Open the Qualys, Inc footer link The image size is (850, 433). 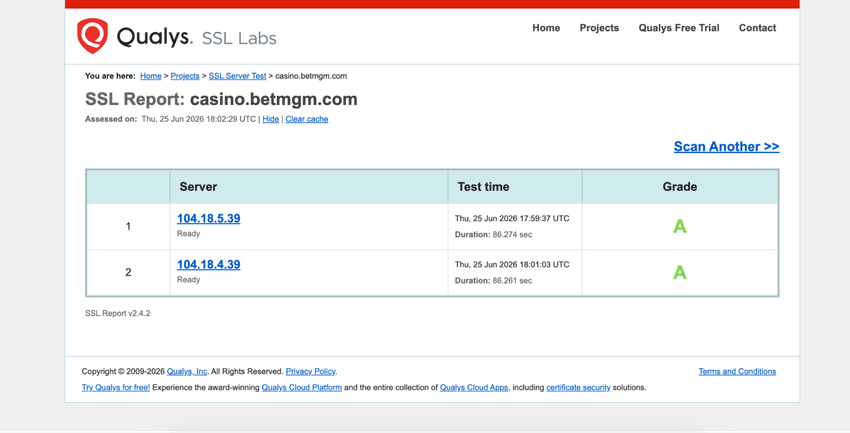(187, 371)
